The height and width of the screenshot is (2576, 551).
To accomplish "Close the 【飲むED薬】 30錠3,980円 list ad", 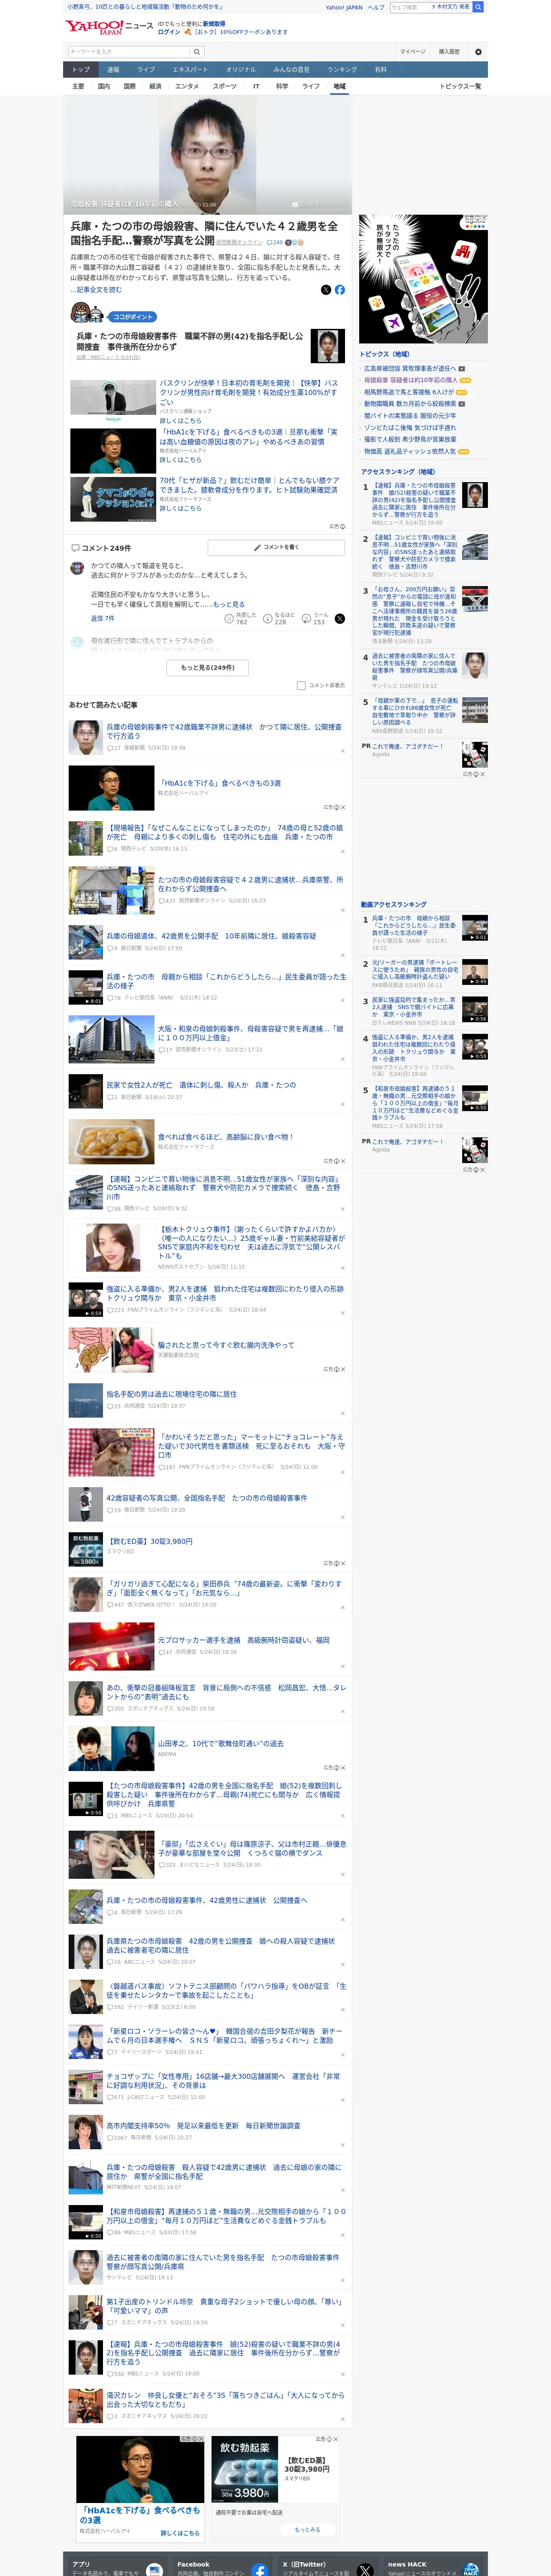I will click(342, 1563).
